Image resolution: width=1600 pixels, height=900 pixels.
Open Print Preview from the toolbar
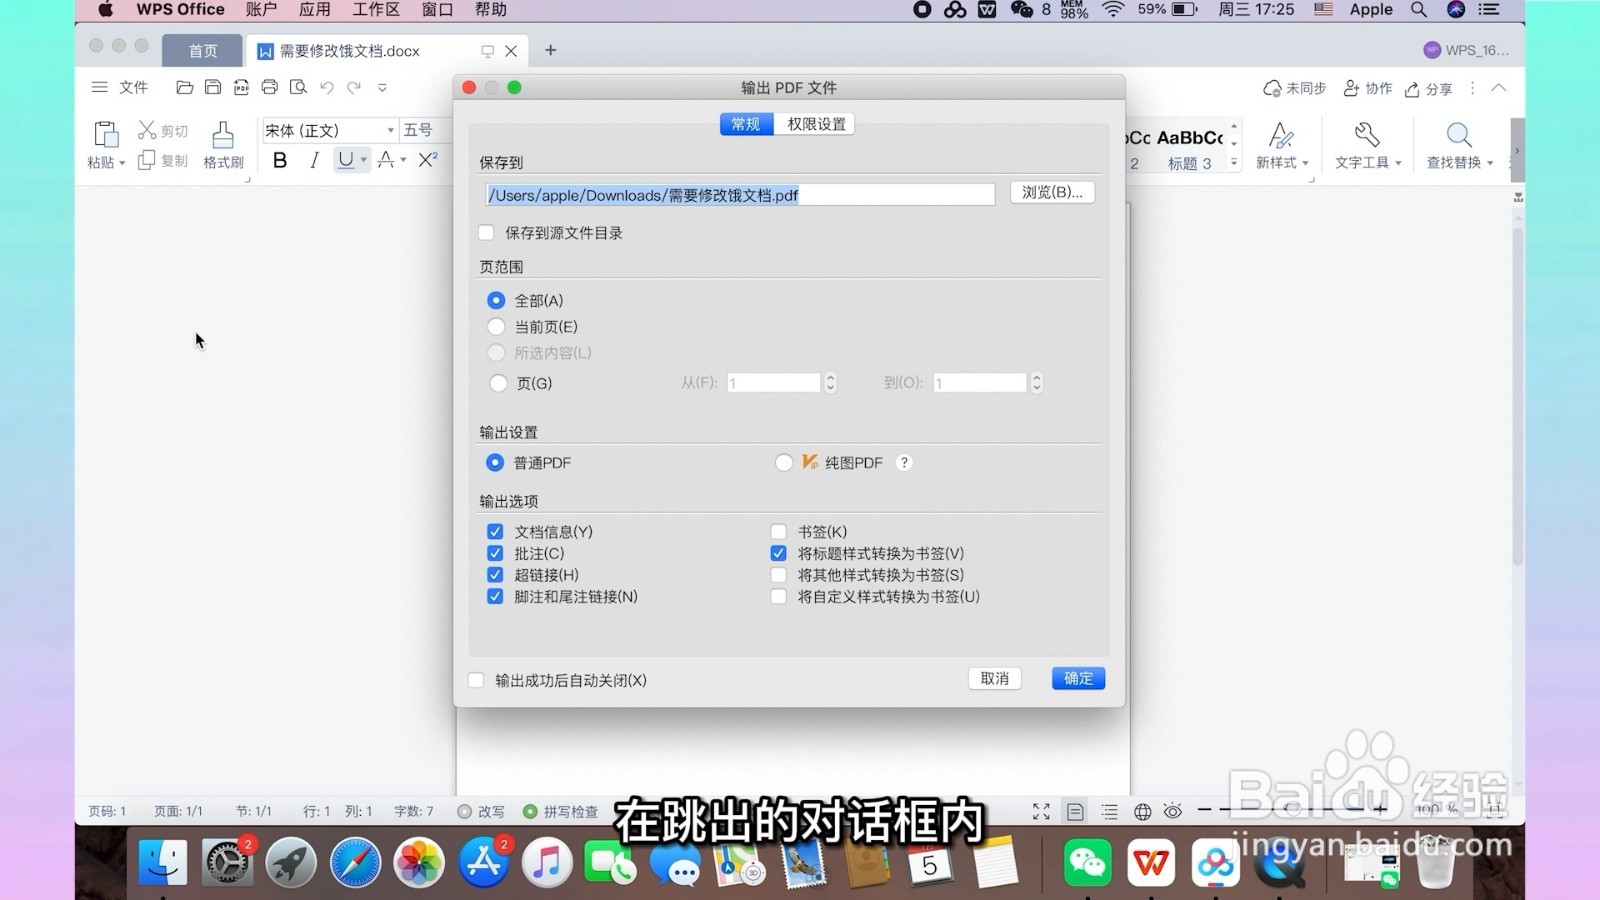[297, 88]
